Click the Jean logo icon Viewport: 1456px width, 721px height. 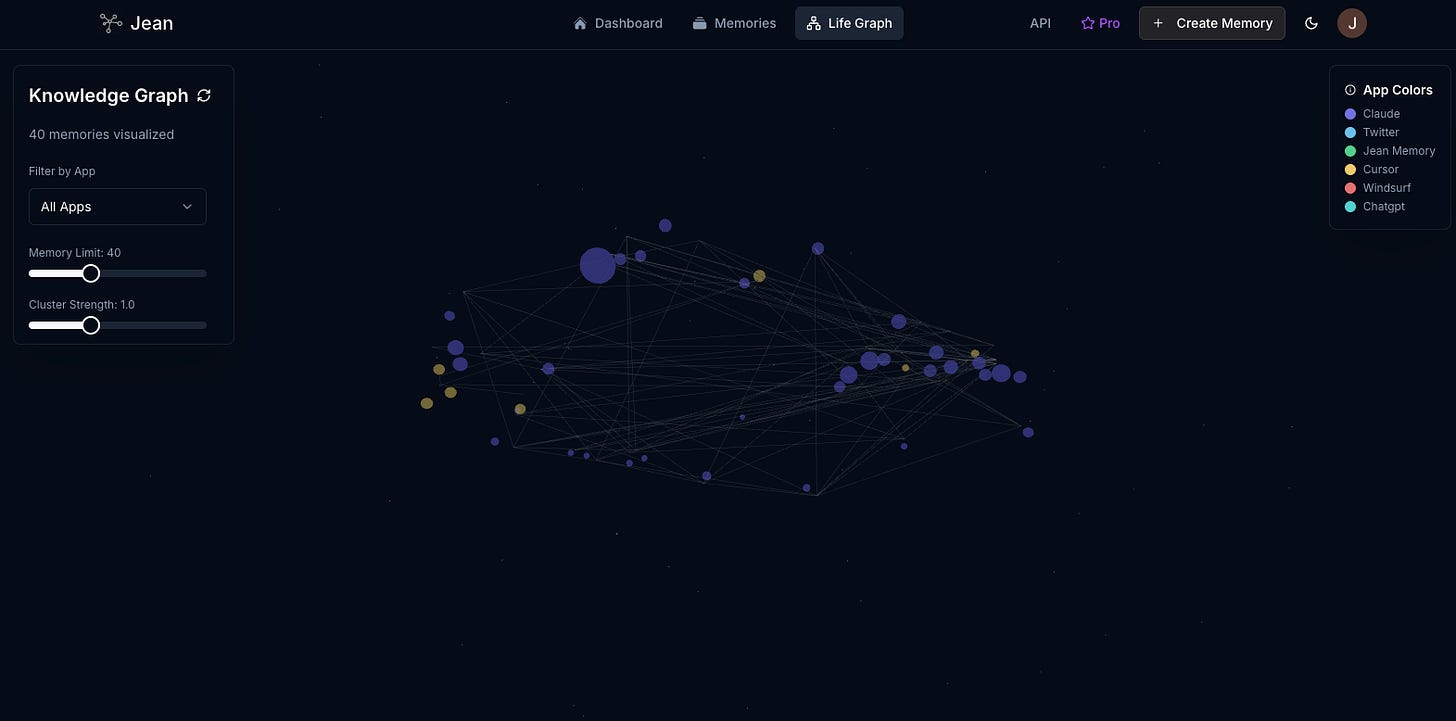[x=111, y=23]
